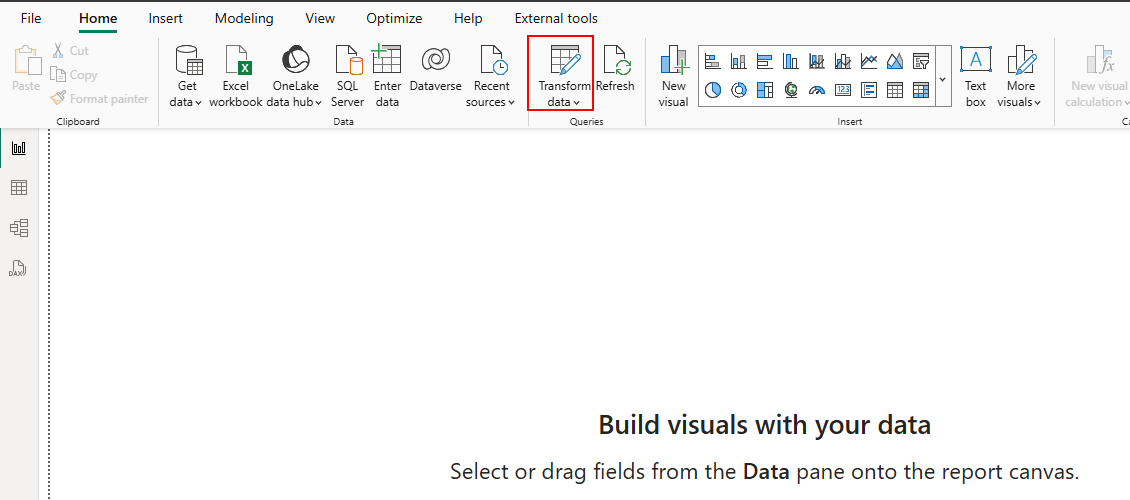The width and height of the screenshot is (1130, 500).
Task: Connect to SQL Server data
Action: [x=347, y=76]
